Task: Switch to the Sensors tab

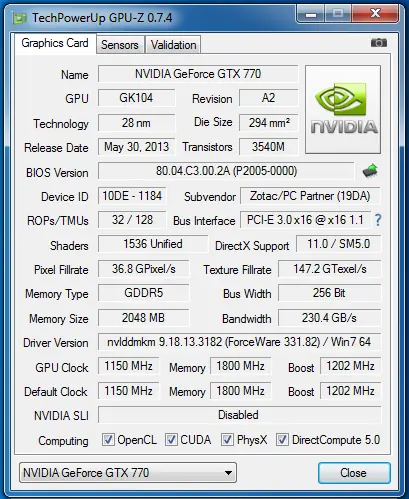Action: tap(120, 45)
